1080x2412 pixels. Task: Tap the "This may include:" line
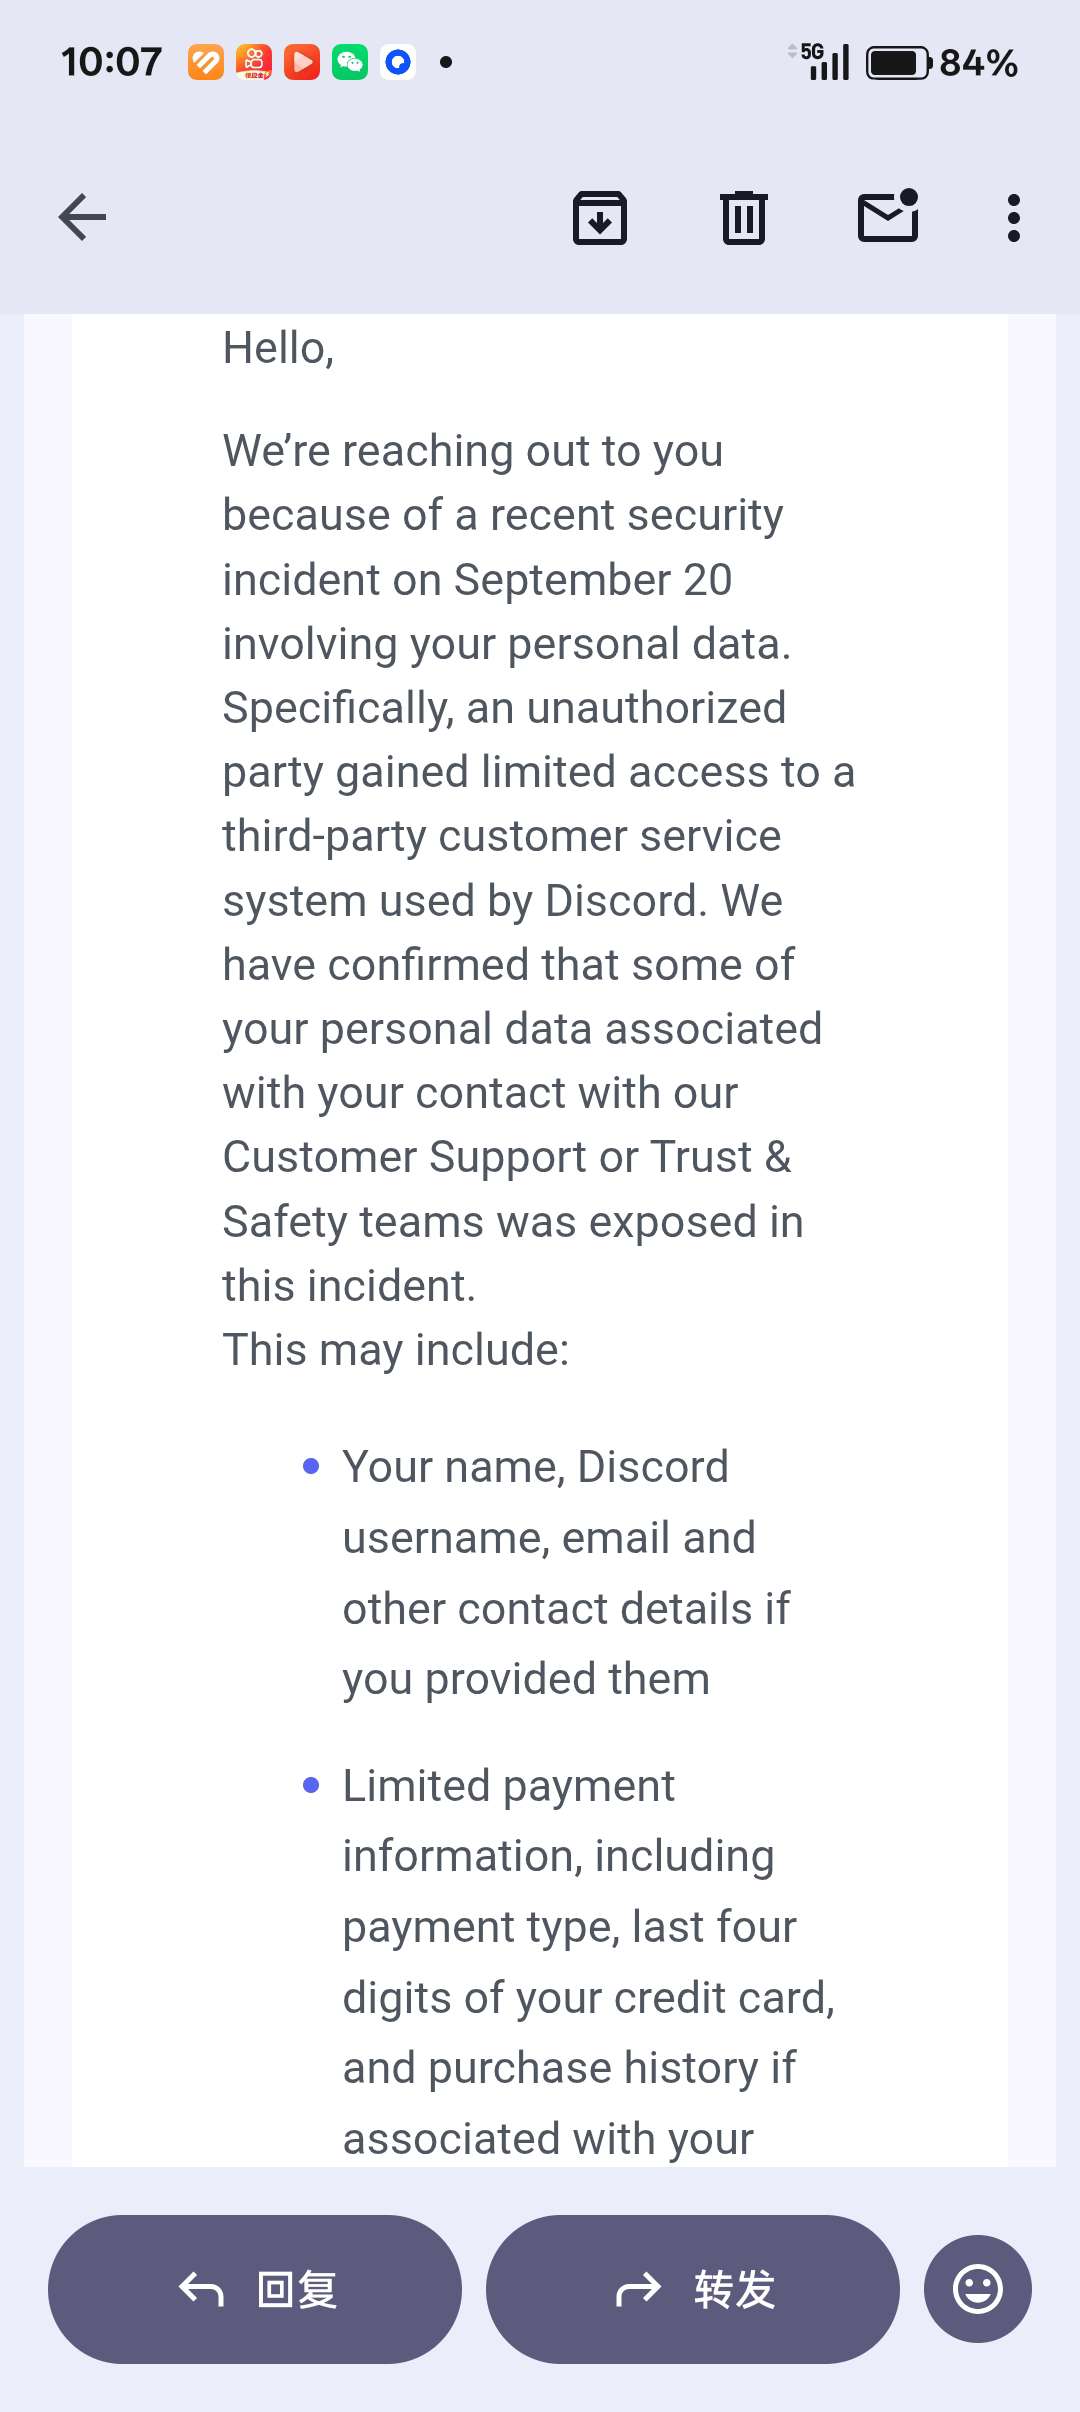pos(396,1350)
